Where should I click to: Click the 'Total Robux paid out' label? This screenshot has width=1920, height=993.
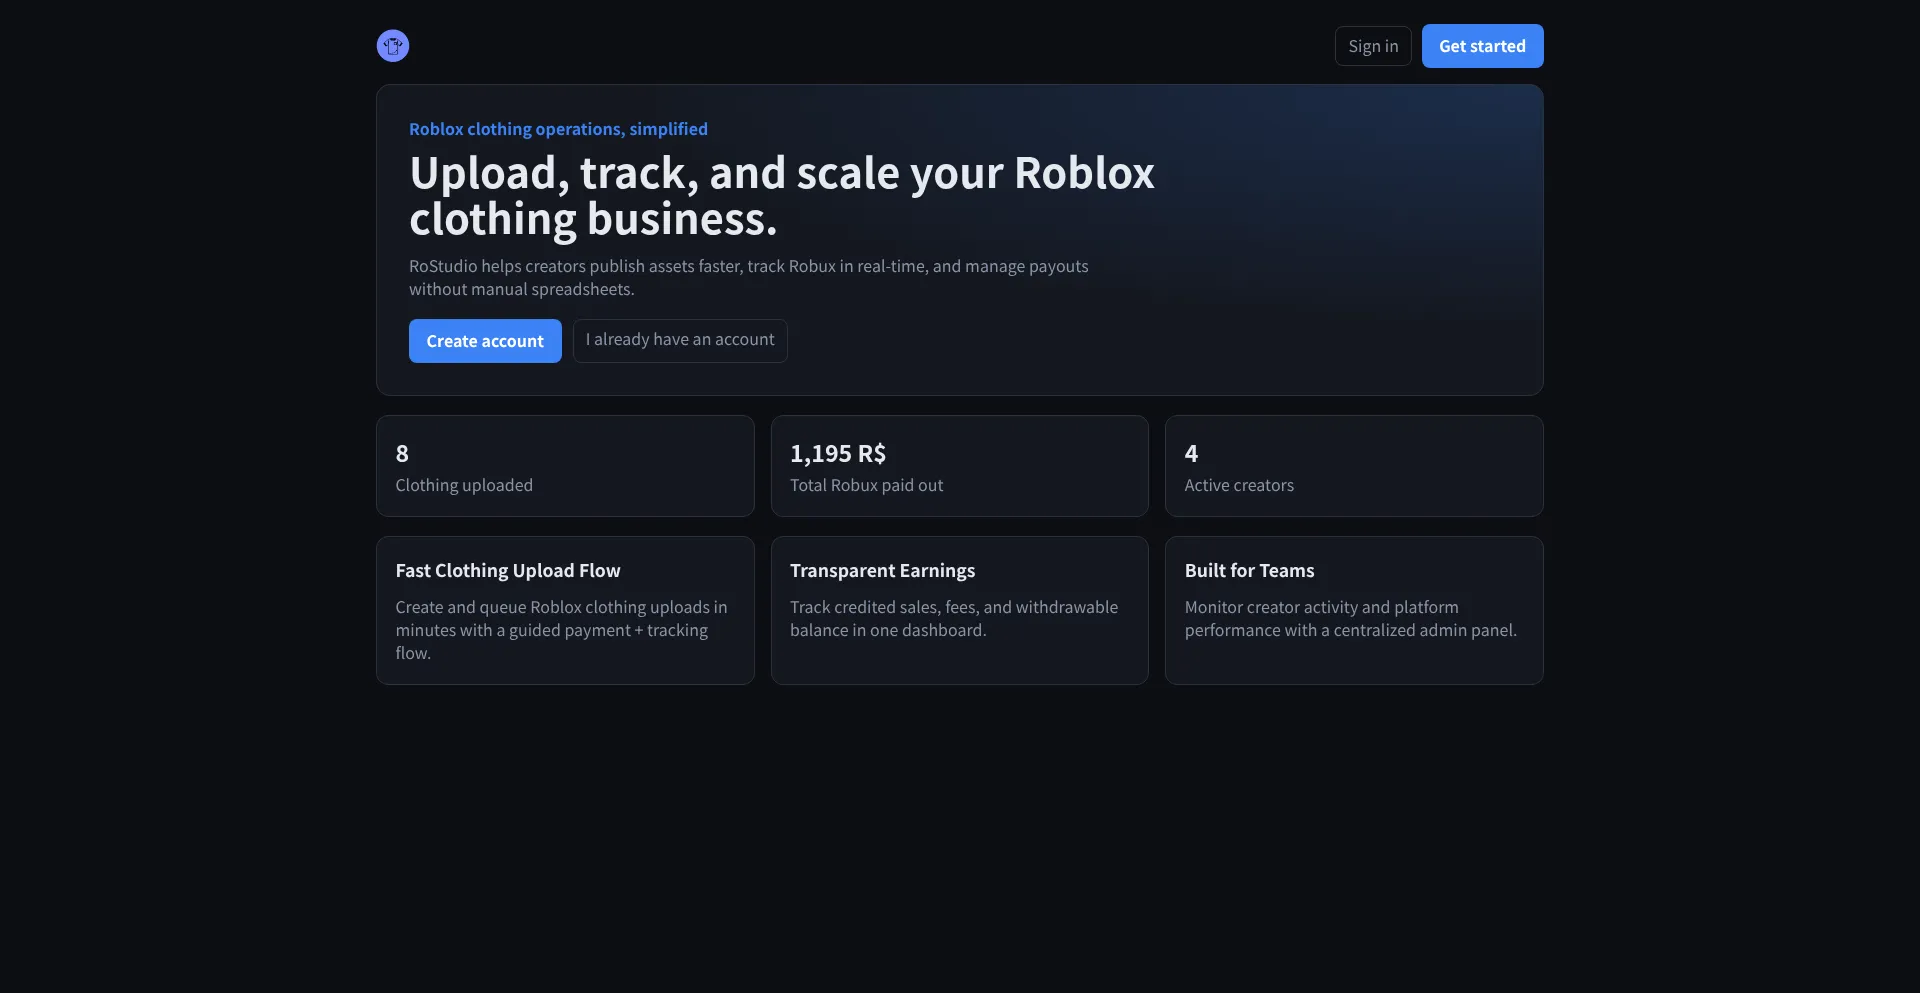click(x=866, y=485)
